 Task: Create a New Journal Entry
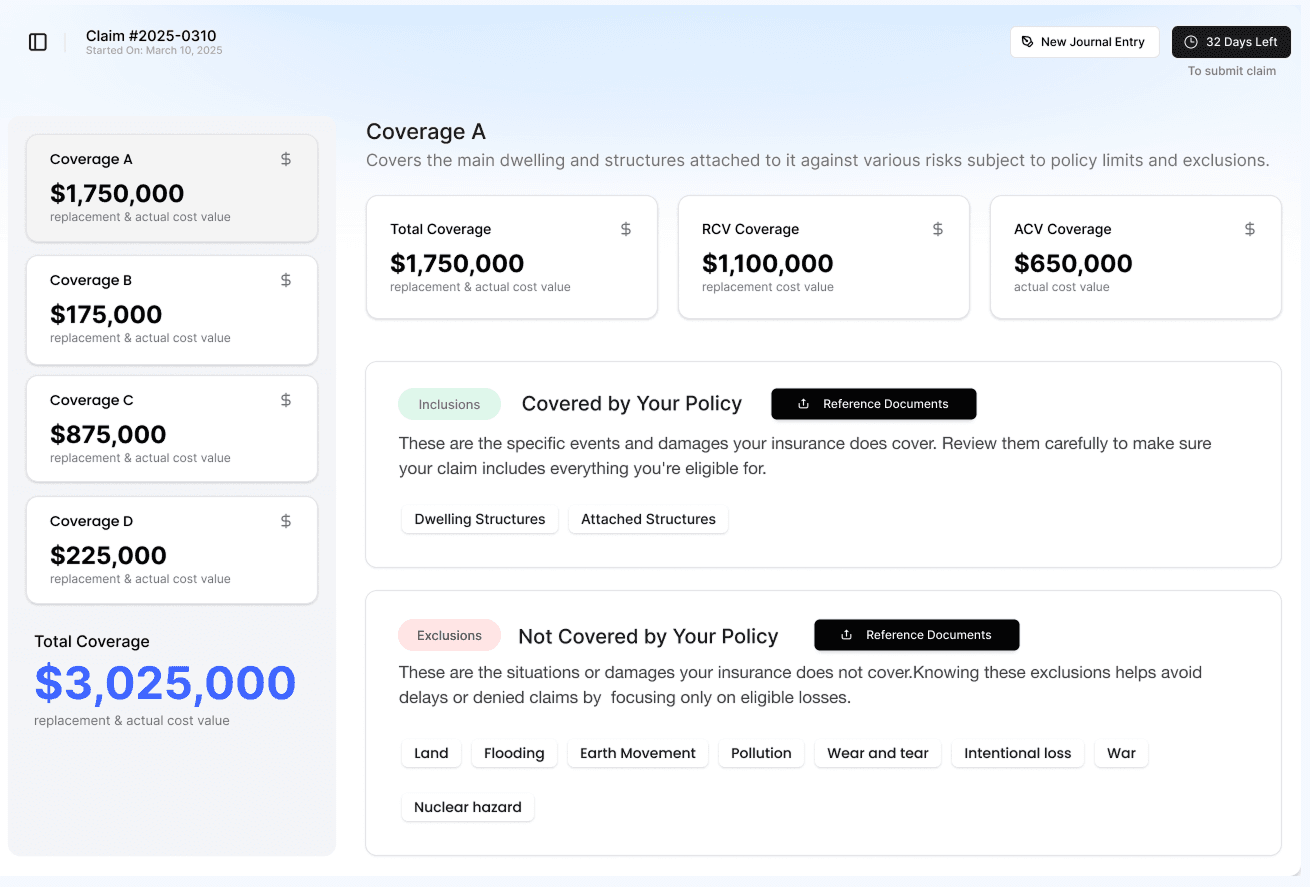click(1084, 42)
